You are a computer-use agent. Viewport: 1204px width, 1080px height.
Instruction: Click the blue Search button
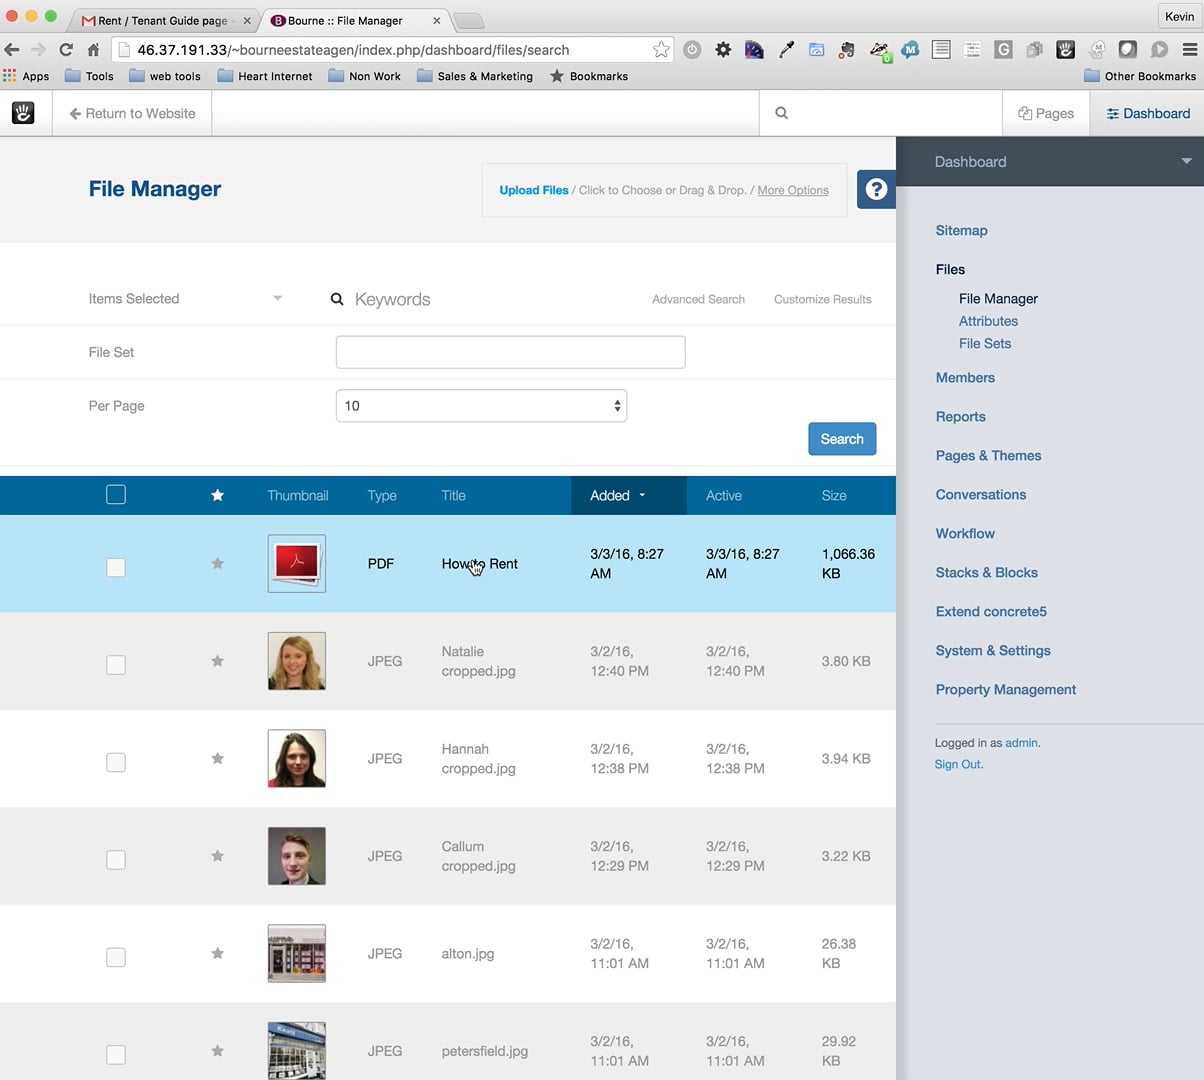[x=842, y=439]
